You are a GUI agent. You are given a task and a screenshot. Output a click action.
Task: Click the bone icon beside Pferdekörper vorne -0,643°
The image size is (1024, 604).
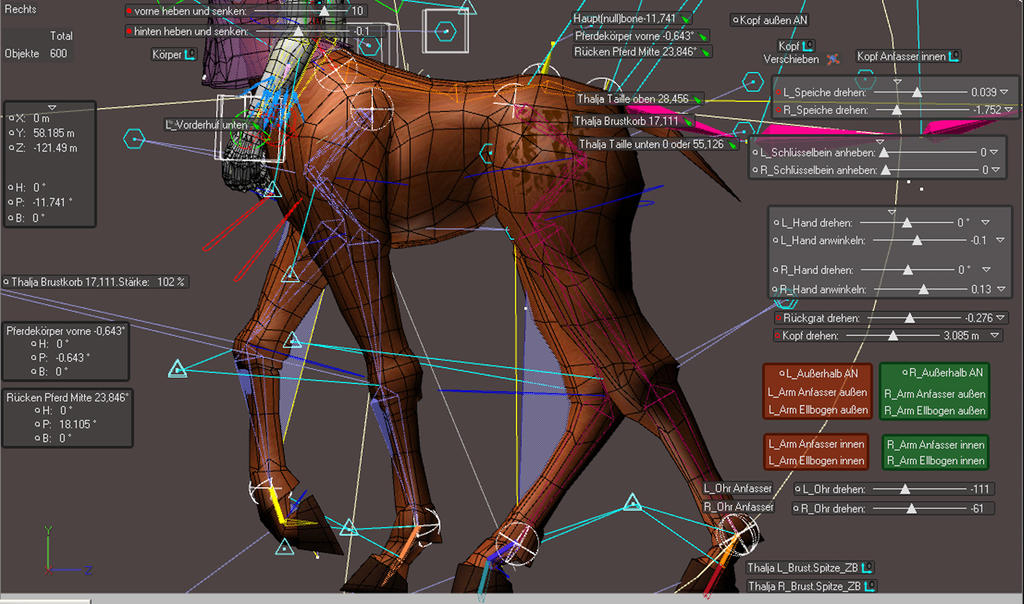703,37
